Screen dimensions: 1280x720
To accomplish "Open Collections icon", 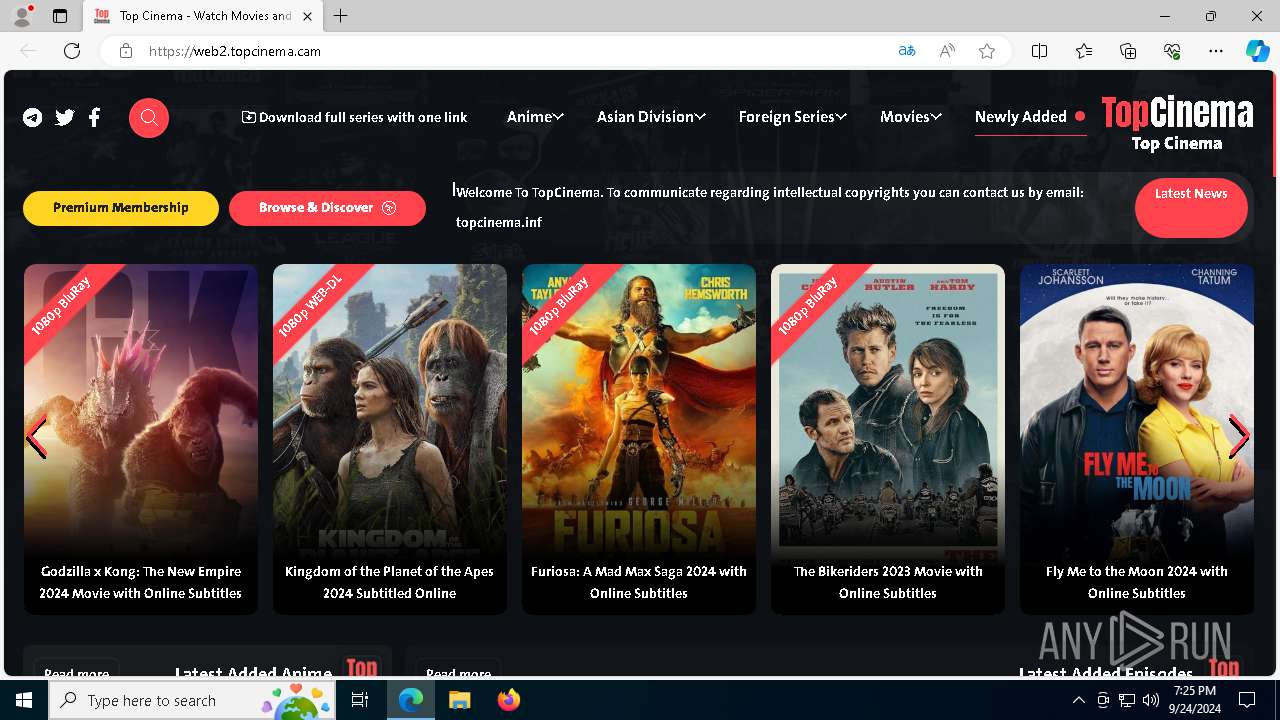I will click(1128, 51).
